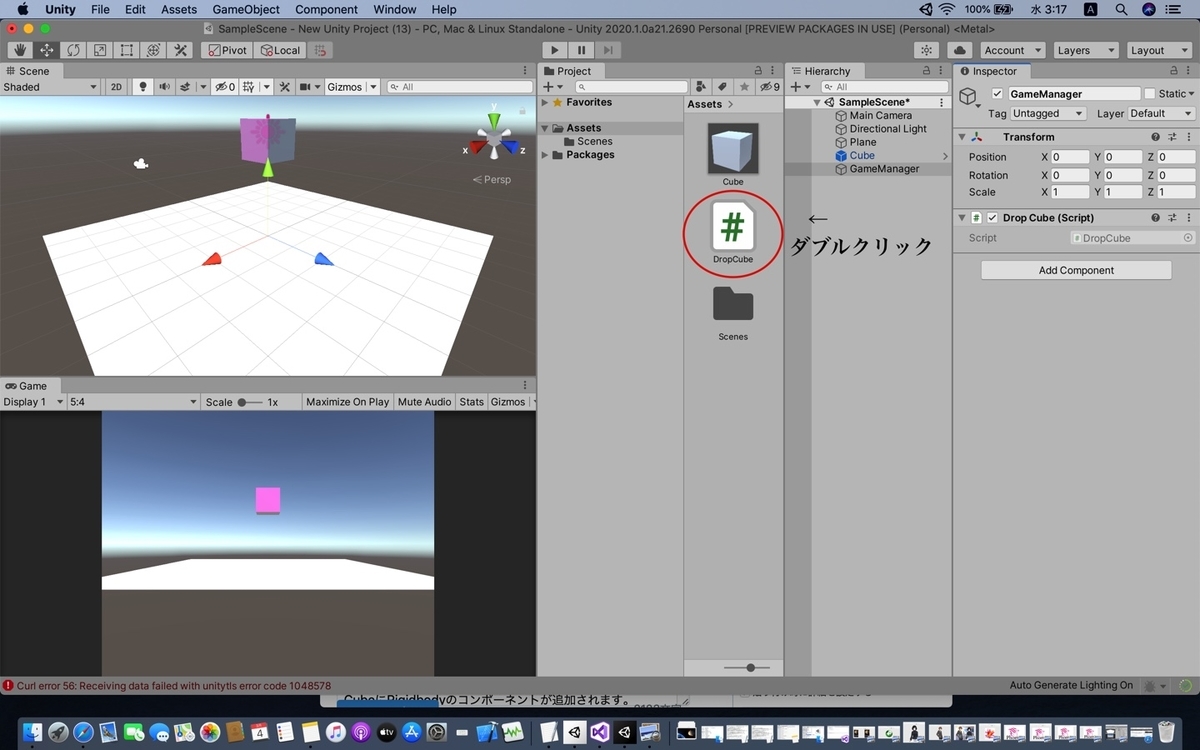Click the Pause button
1200x750 pixels.
pyautogui.click(x=581, y=50)
